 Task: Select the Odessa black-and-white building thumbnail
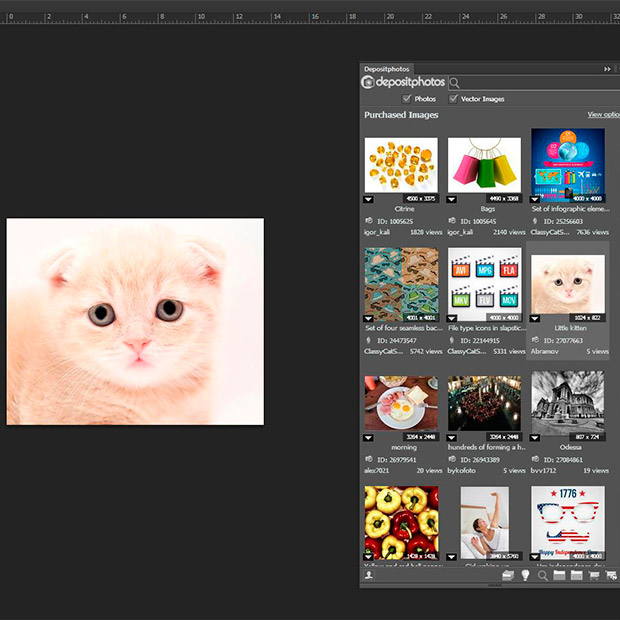coord(568,403)
